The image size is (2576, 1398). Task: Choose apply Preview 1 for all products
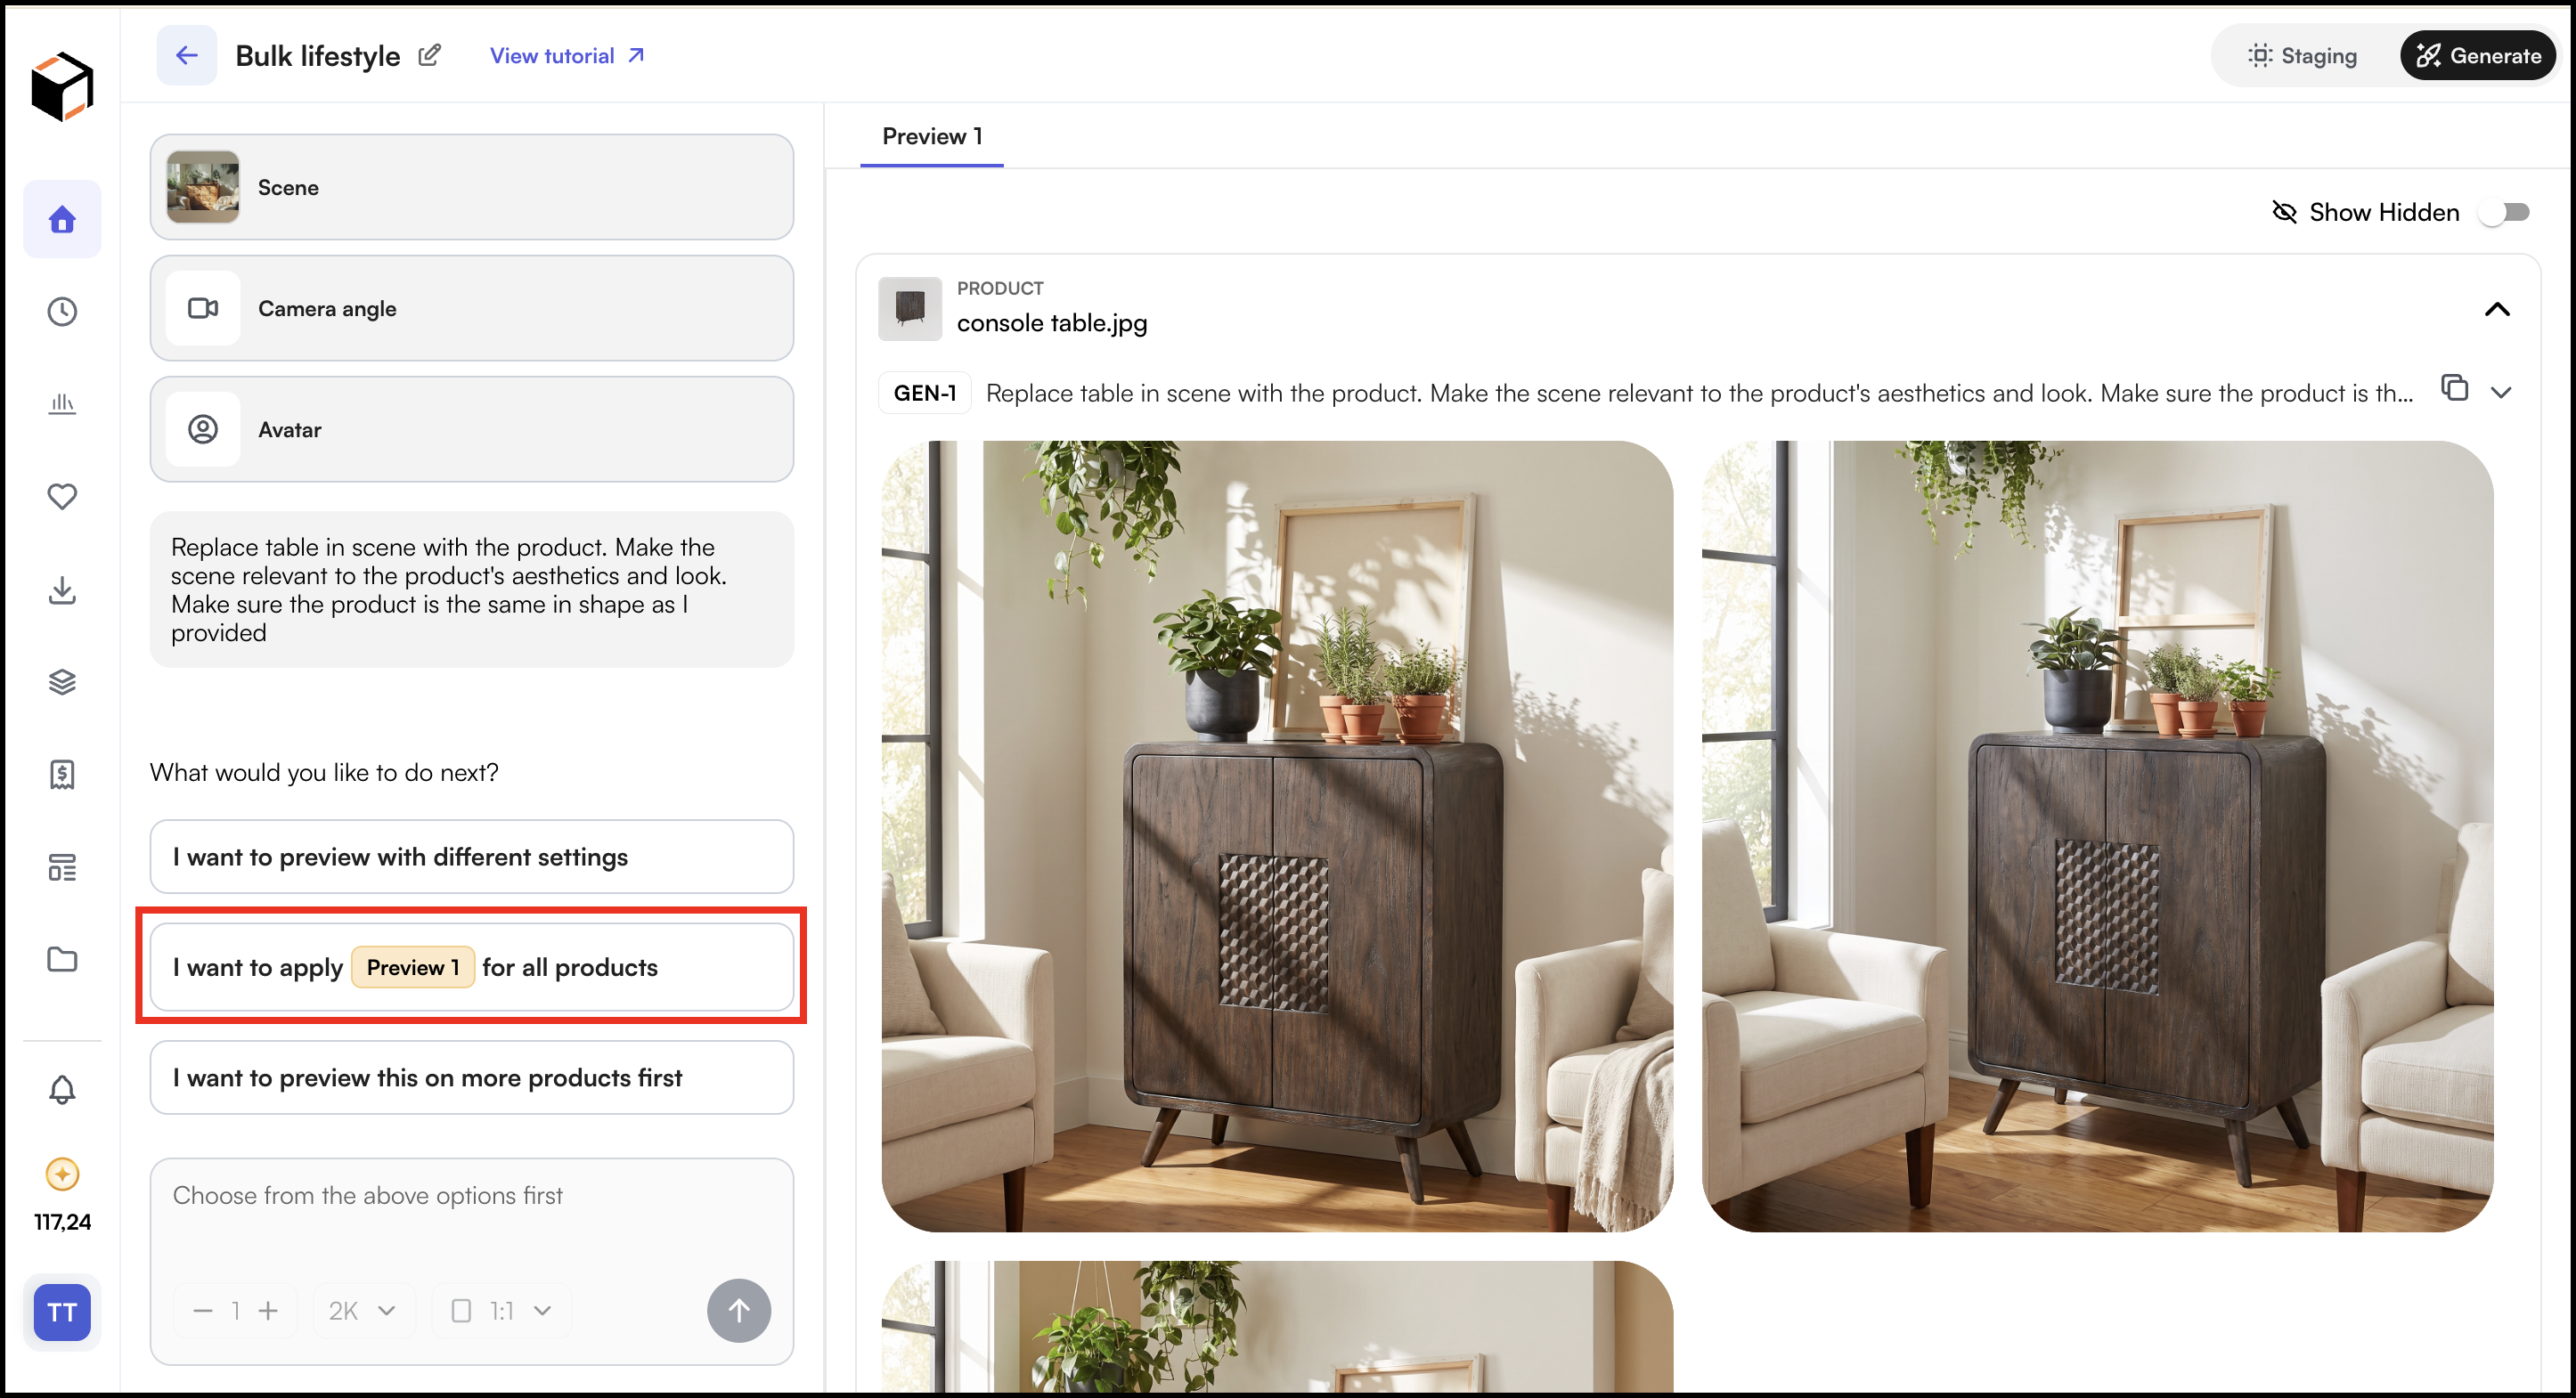(471, 966)
